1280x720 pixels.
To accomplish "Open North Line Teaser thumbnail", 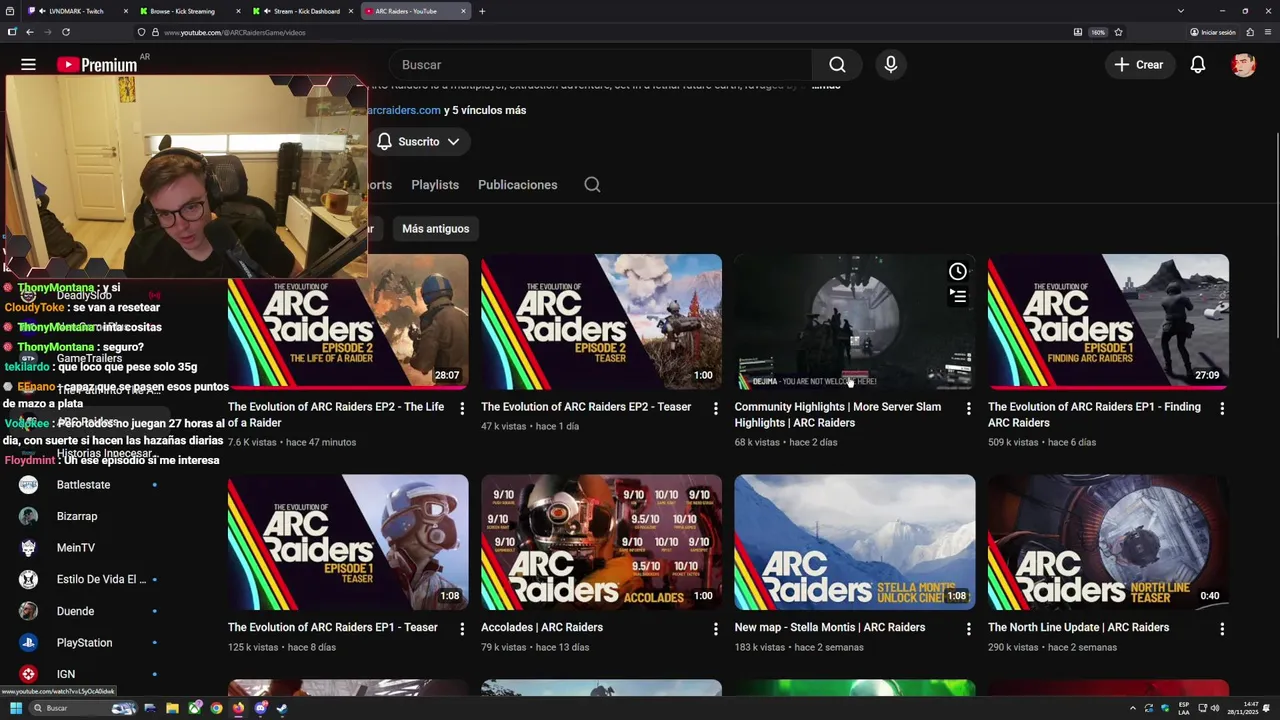I will point(1108,542).
